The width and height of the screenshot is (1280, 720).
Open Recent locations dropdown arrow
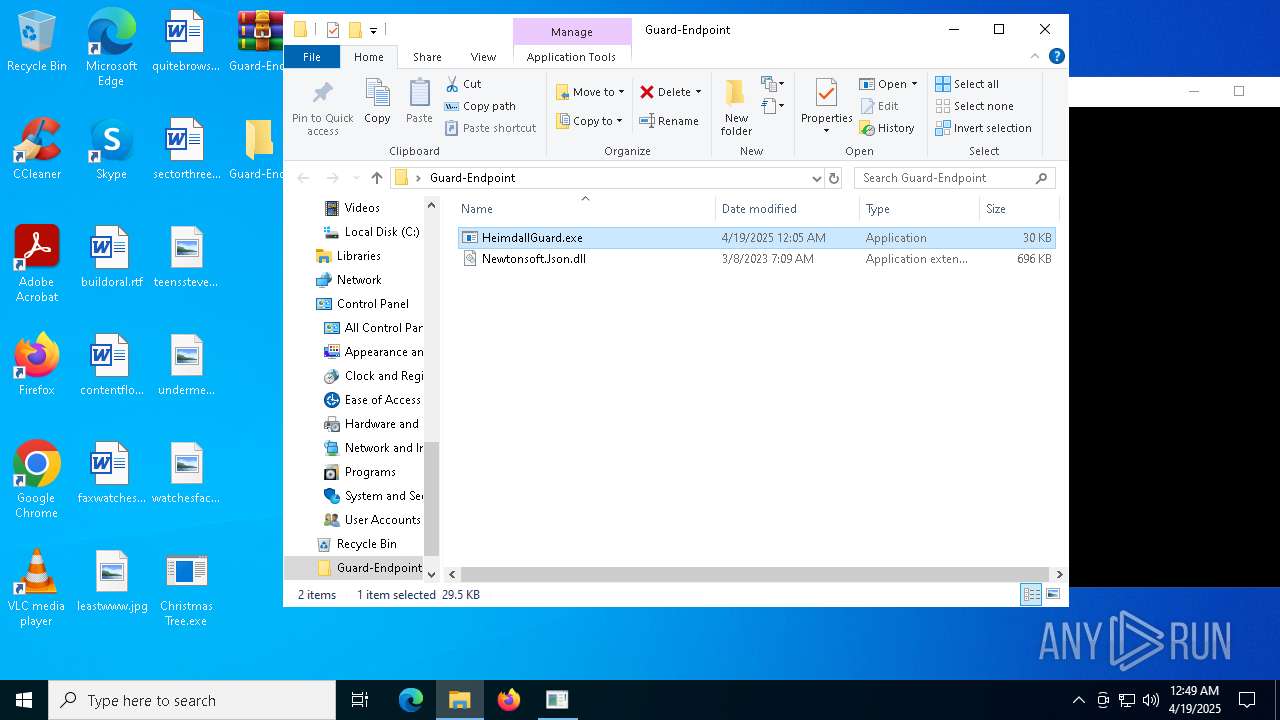point(355,178)
